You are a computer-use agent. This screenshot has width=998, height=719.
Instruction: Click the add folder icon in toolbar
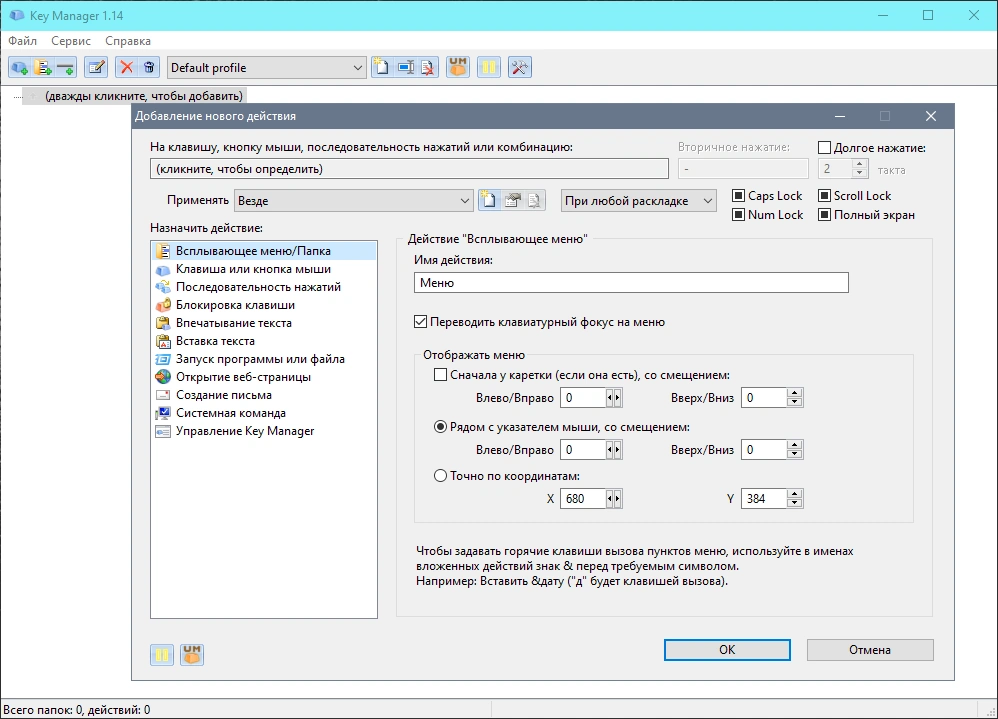43,67
